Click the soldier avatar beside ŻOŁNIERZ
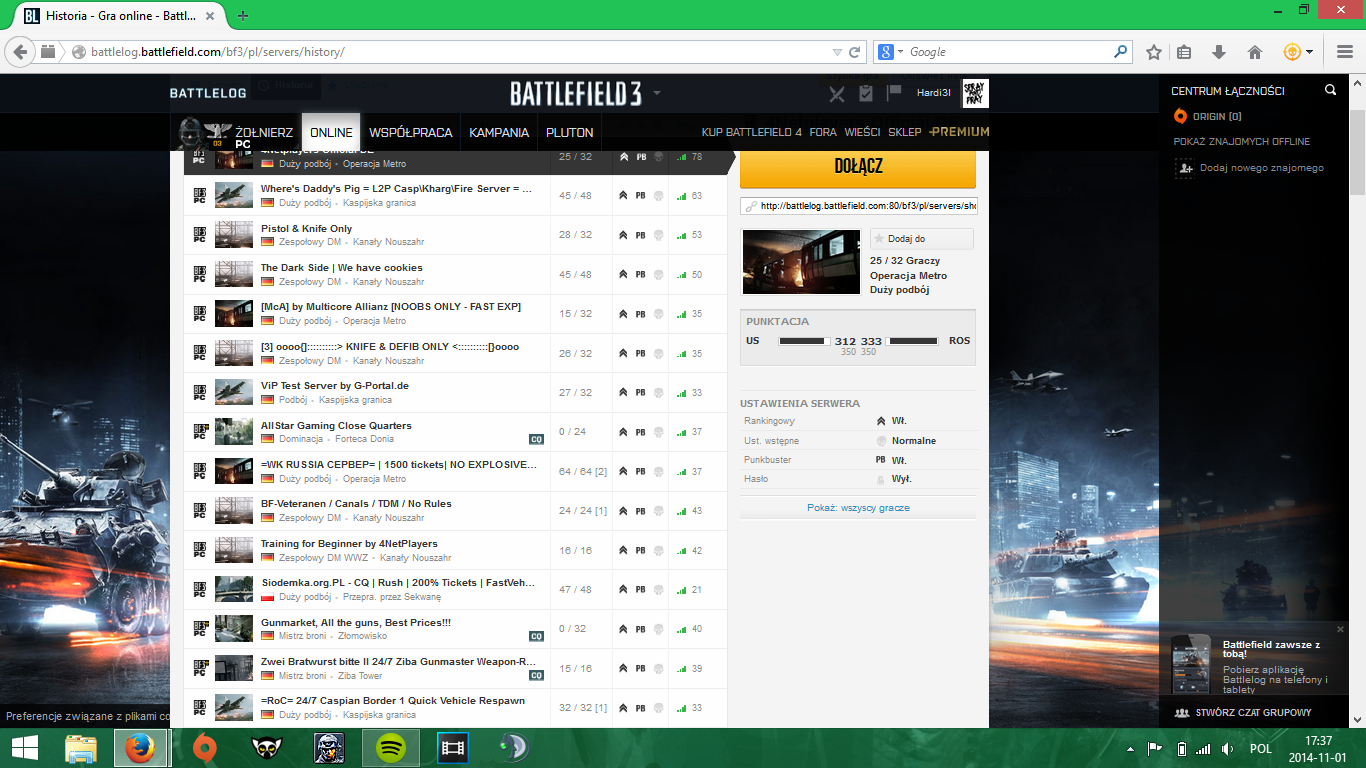The width and height of the screenshot is (1366, 768). click(190, 132)
